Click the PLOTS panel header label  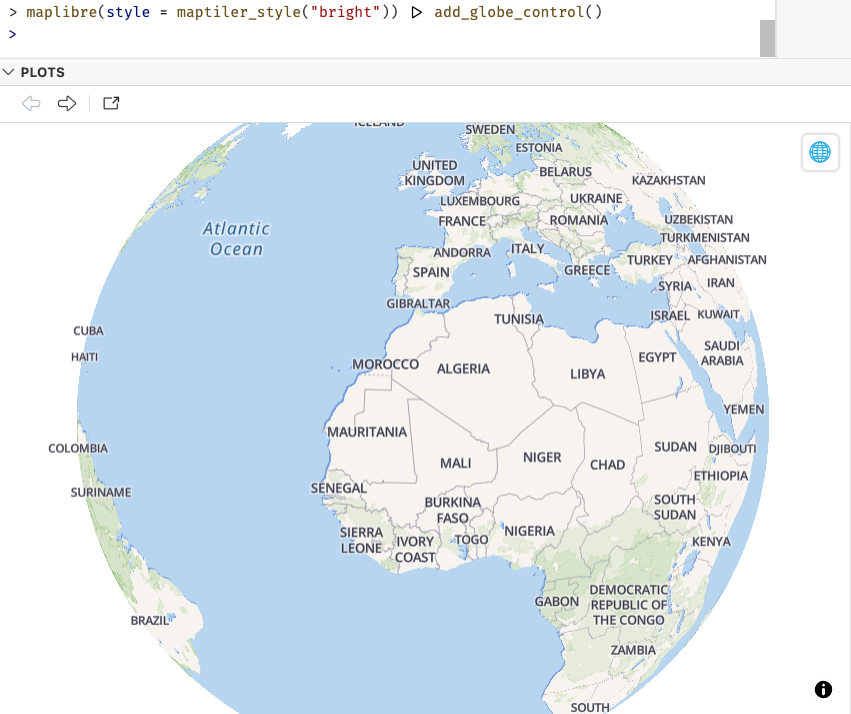pos(42,72)
